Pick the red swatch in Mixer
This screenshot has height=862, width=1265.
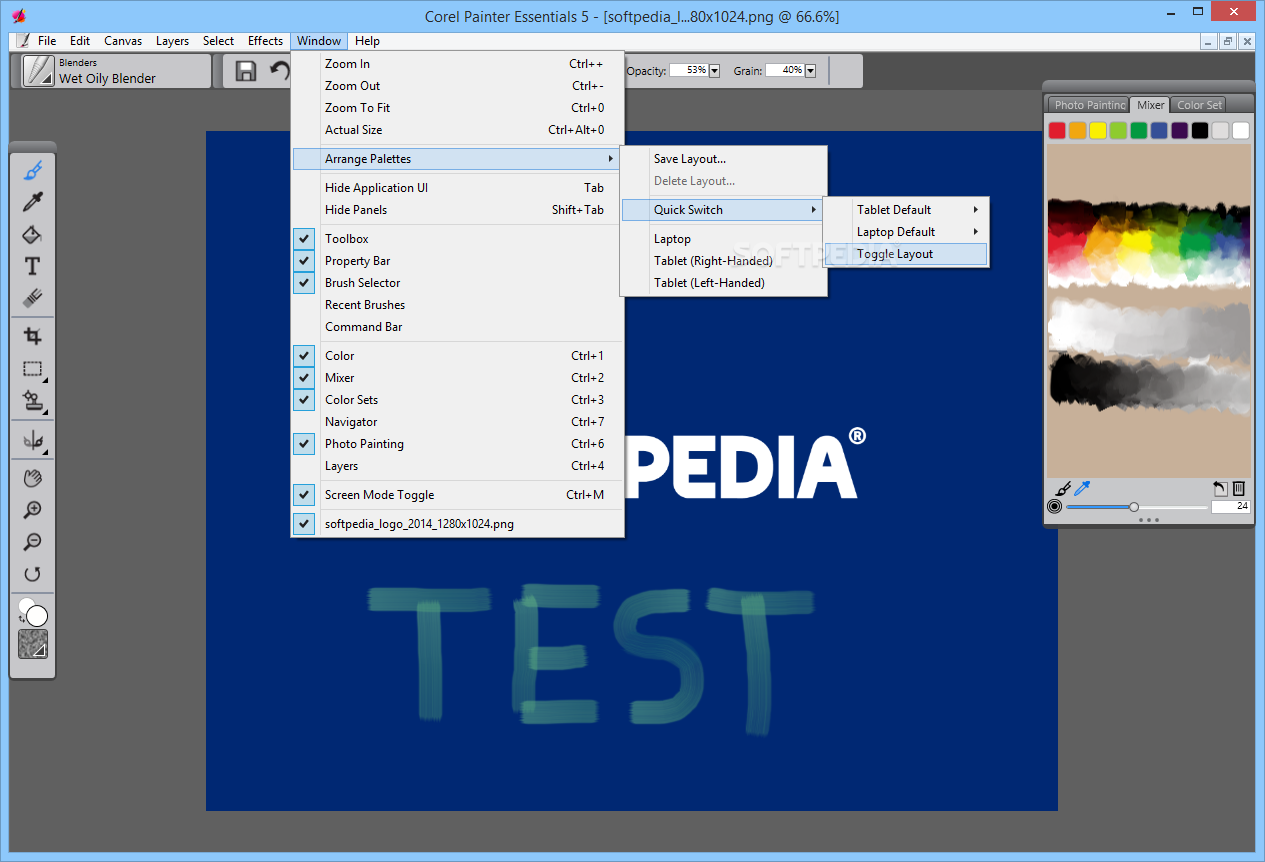point(1057,130)
